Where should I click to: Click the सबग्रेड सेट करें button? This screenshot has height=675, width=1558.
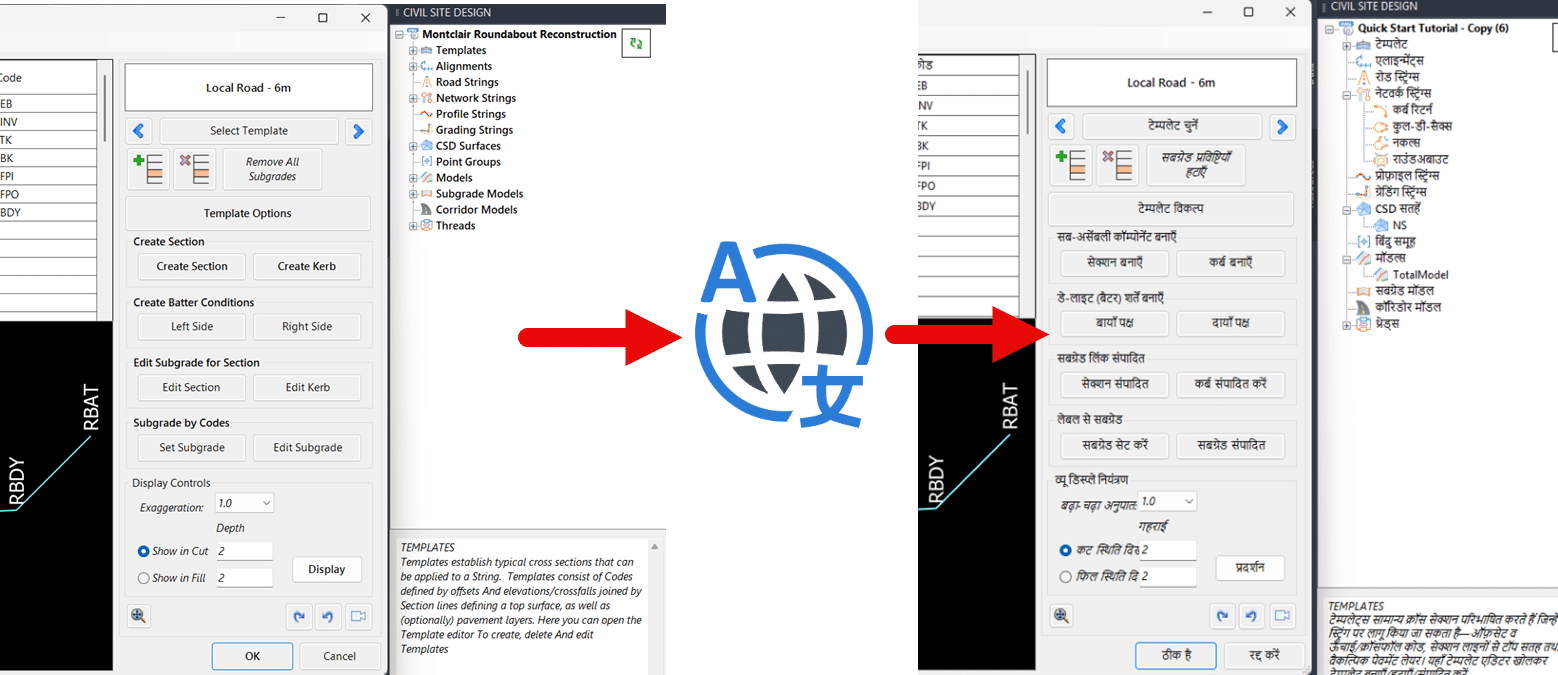1114,445
